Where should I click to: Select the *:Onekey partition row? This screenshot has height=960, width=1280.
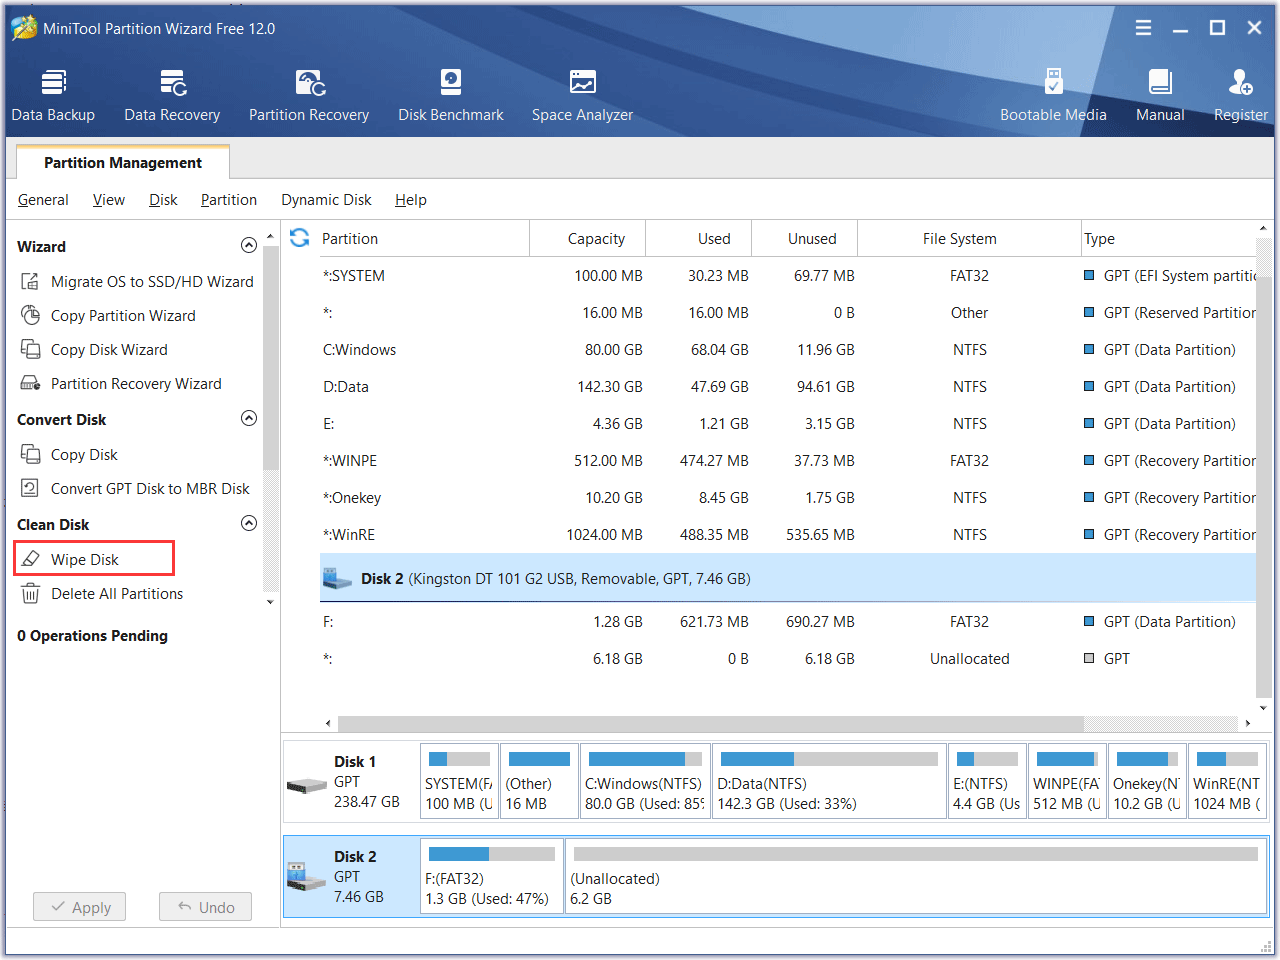click(787, 498)
